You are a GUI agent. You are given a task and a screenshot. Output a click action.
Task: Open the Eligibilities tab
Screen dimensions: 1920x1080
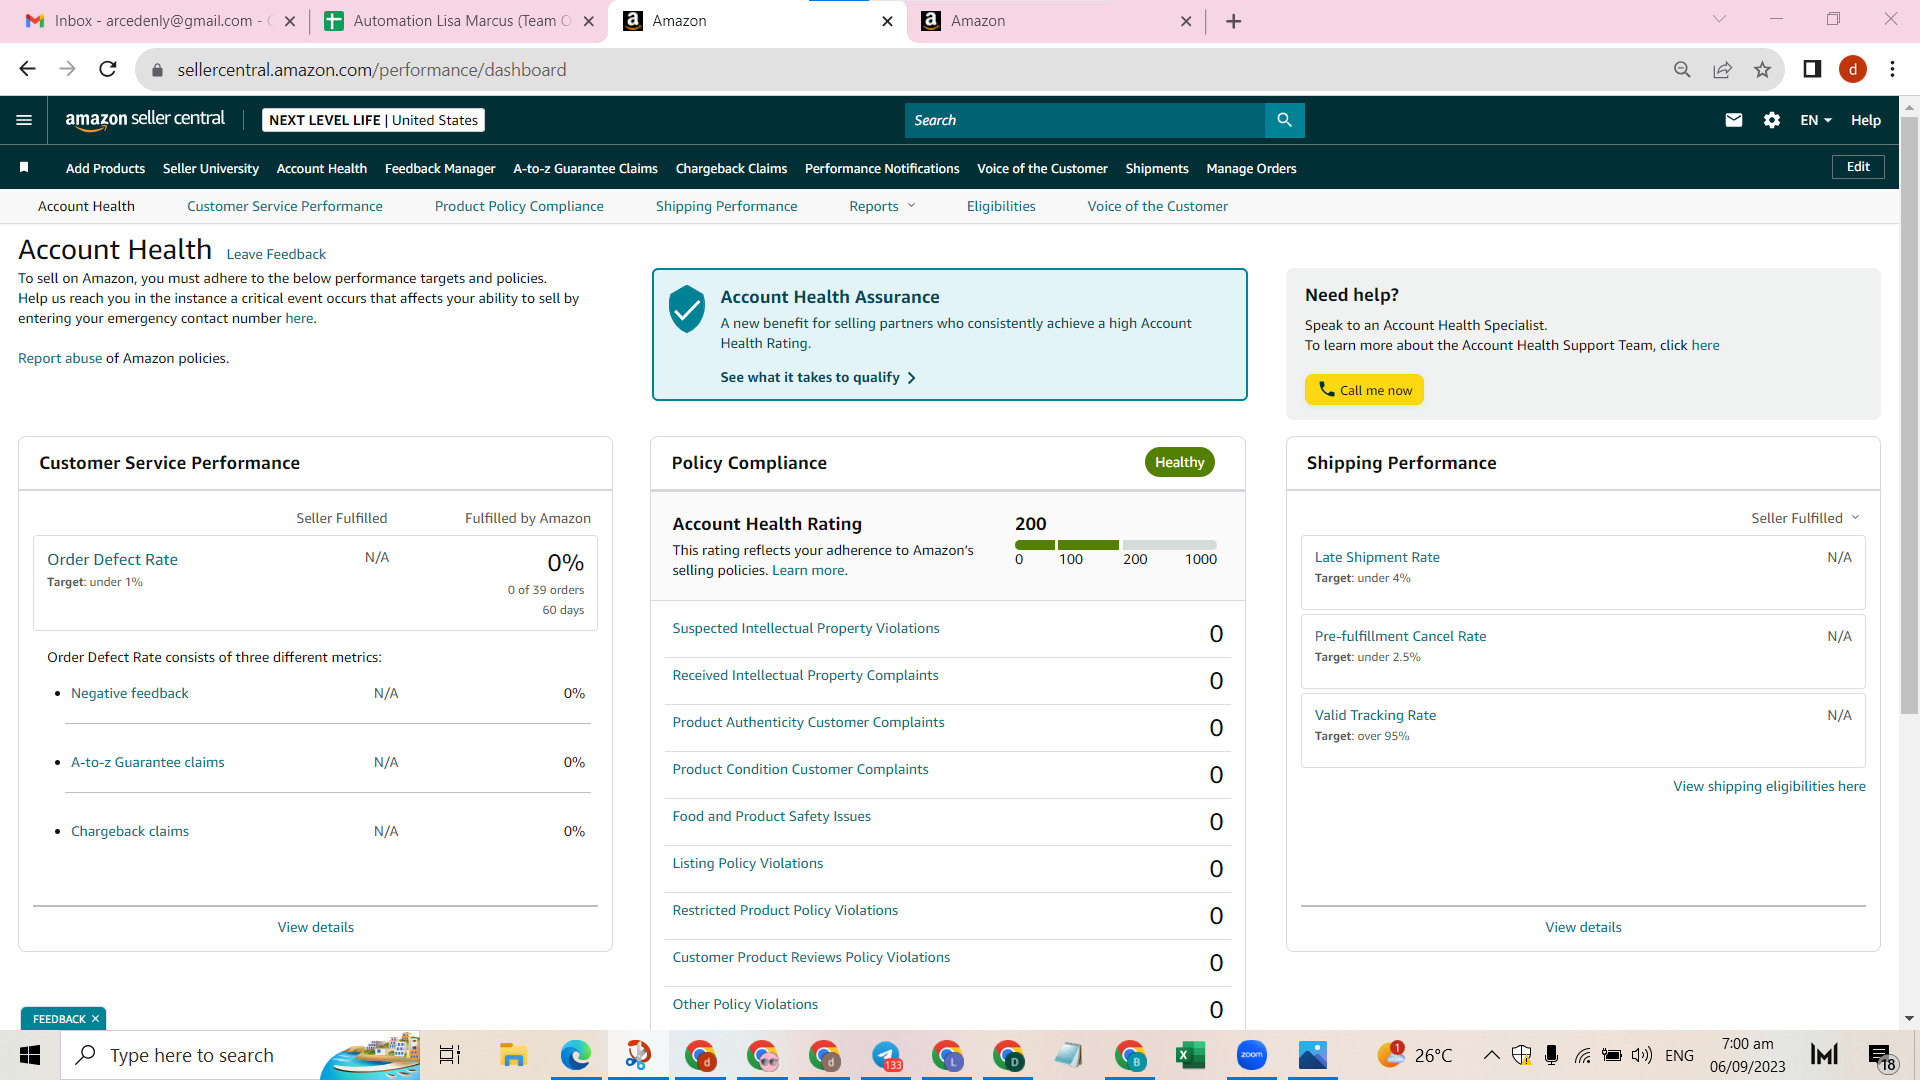pyautogui.click(x=1001, y=206)
